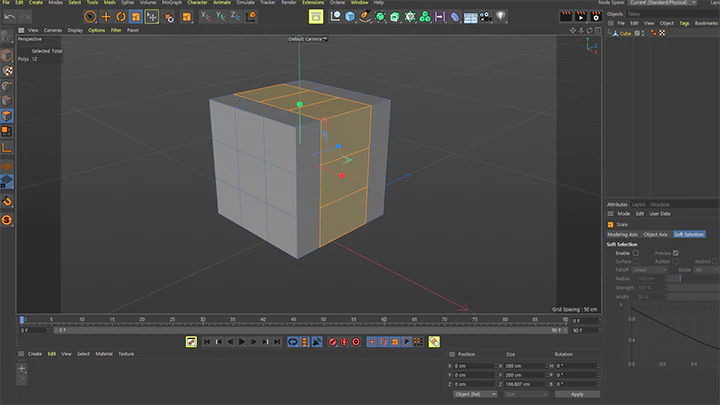Image resolution: width=720 pixels, height=405 pixels.
Task: Click the Size Z 106.807 cm field
Action: 526,384
